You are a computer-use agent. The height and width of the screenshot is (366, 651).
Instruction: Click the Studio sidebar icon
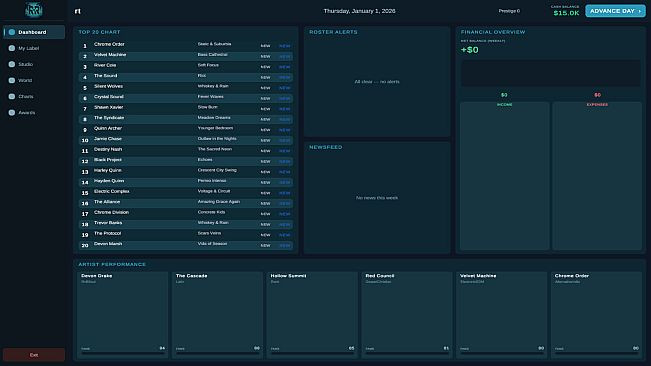tap(12, 64)
